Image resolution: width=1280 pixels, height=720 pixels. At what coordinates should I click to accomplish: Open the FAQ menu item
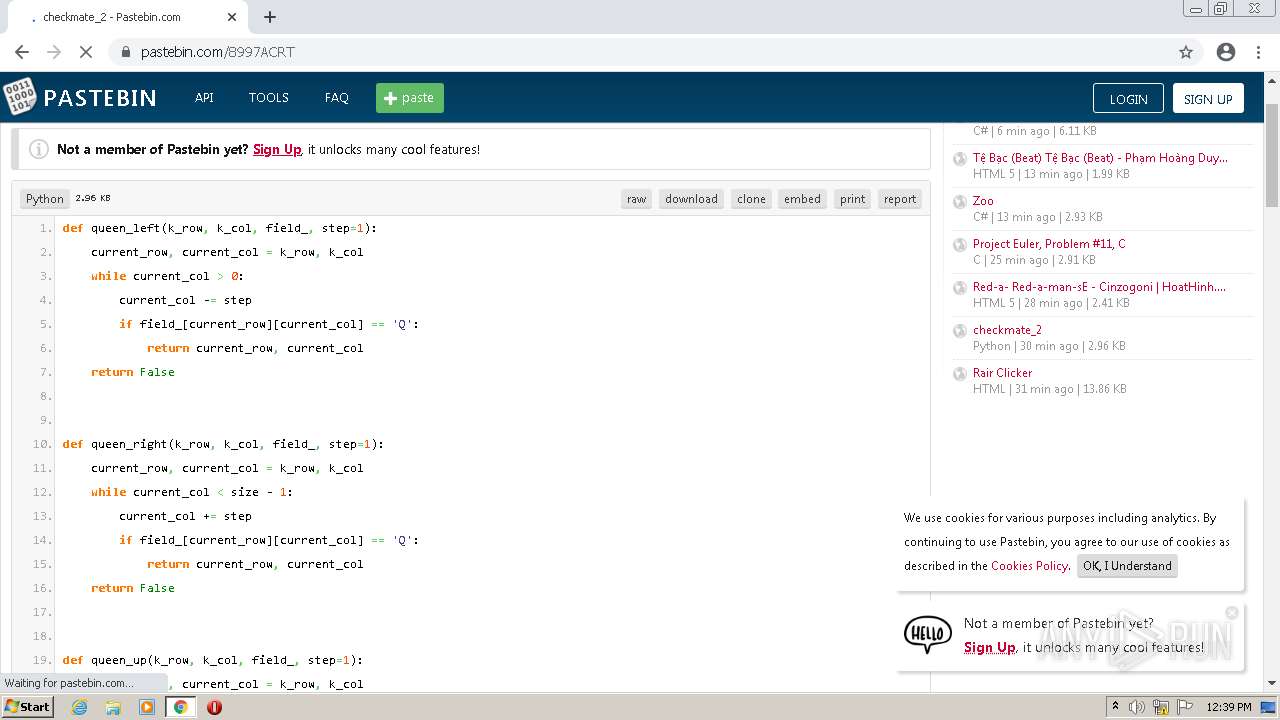(x=337, y=98)
